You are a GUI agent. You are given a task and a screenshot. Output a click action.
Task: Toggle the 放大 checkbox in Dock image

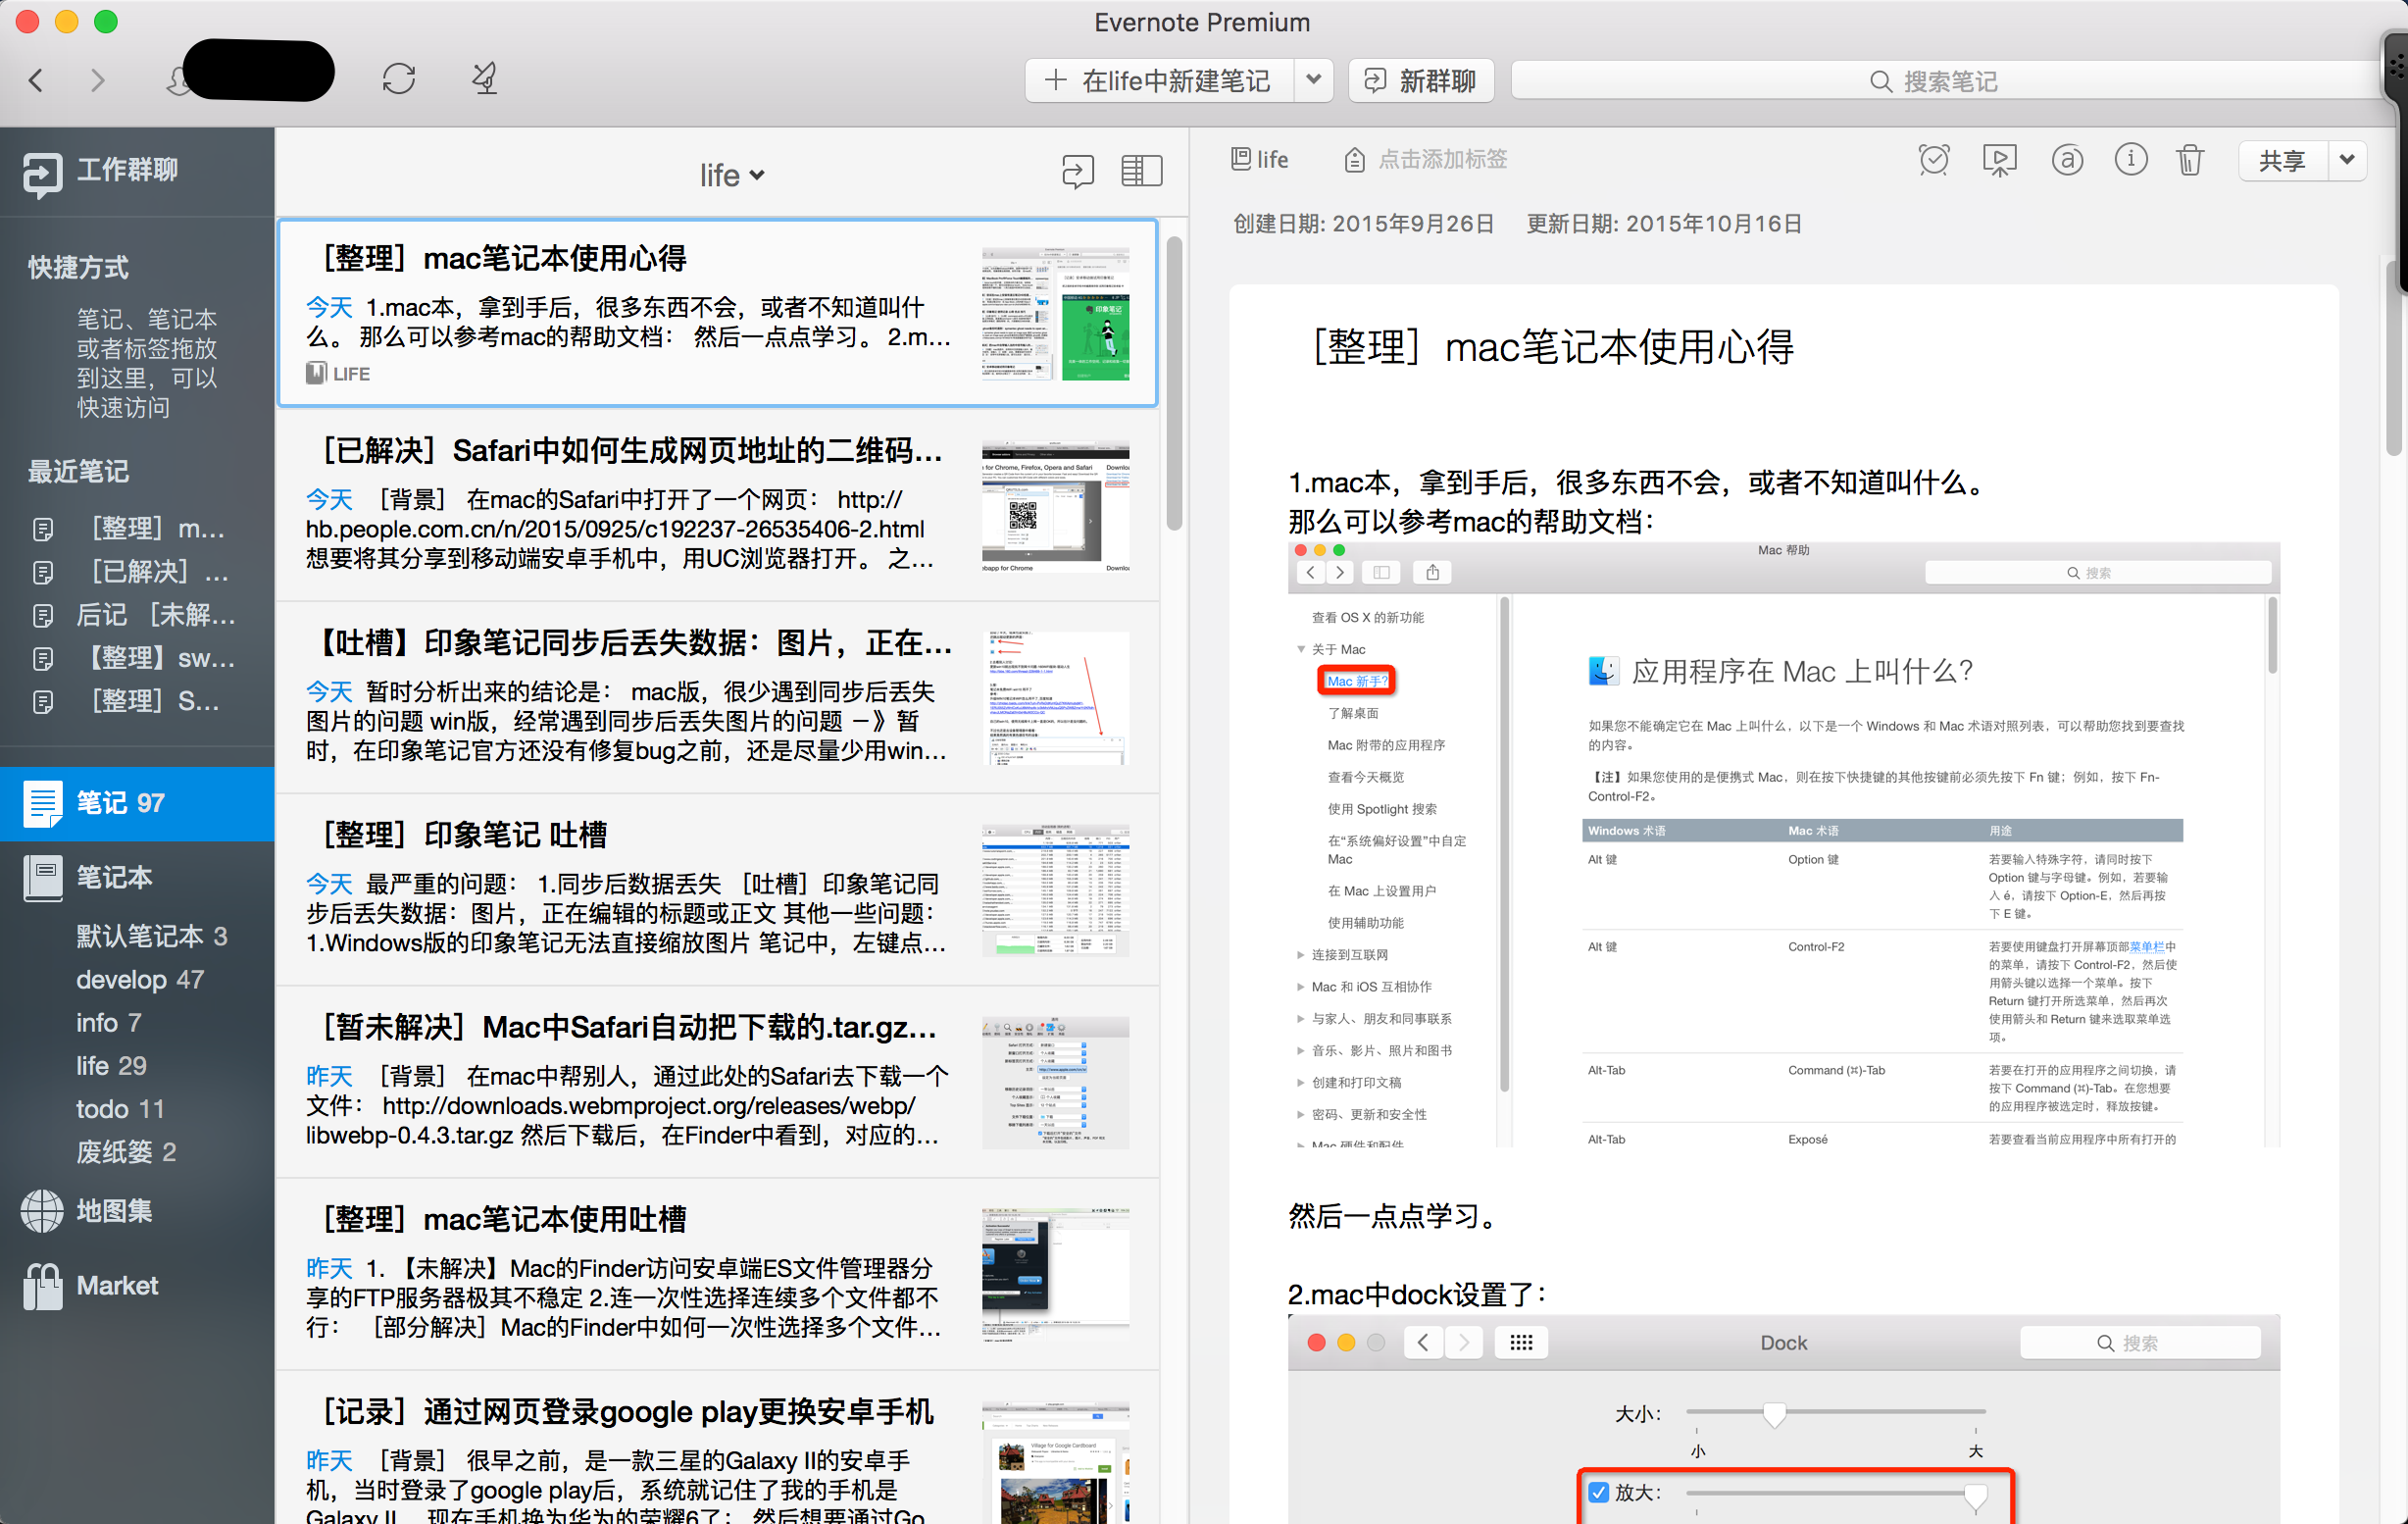click(x=1598, y=1492)
